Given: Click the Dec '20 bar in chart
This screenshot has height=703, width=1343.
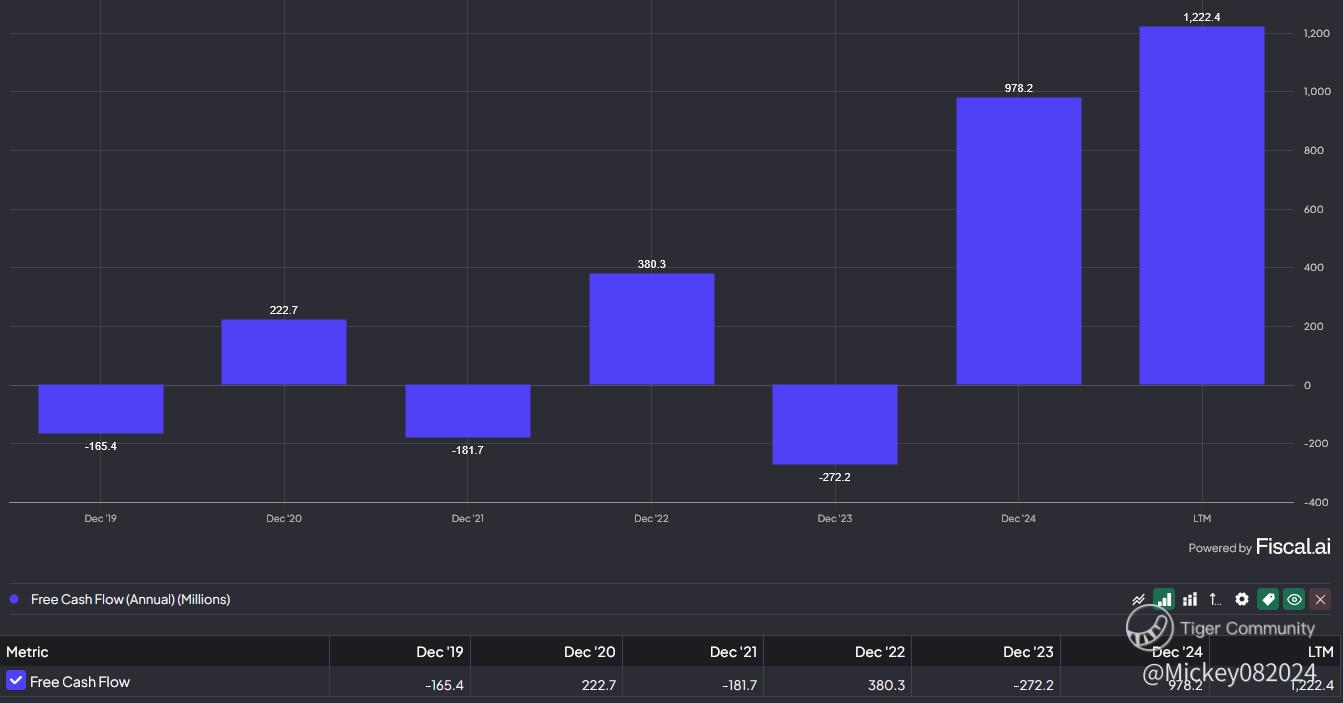Looking at the screenshot, I should 284,352.
